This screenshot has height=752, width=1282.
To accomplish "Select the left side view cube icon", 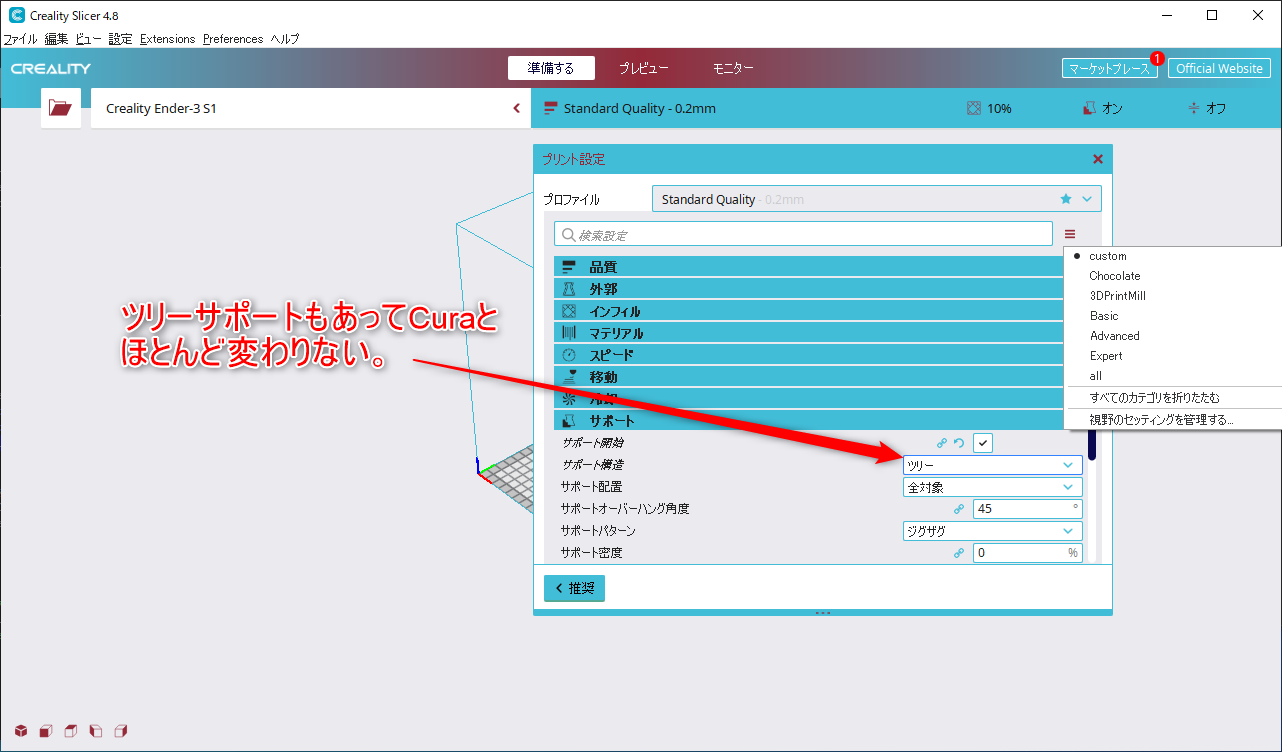I will (96, 731).
